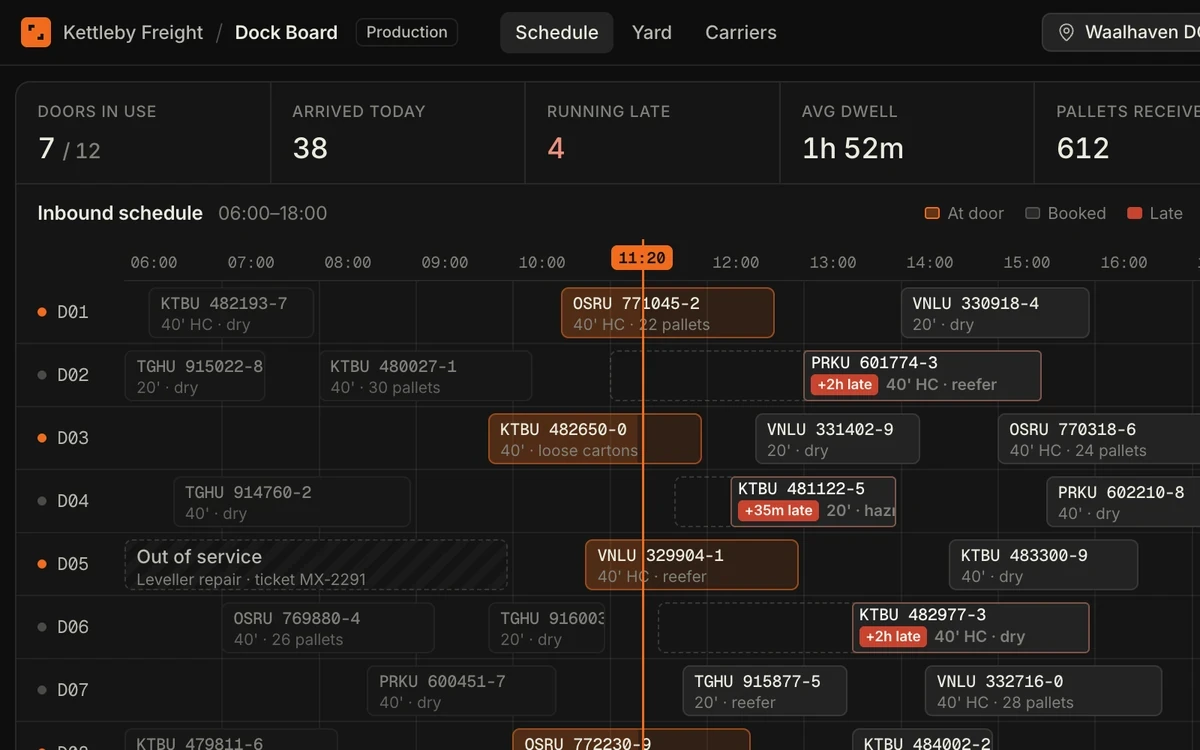This screenshot has width=1200, height=750.
Task: Click the 06:00 time axis label
Action: point(154,263)
